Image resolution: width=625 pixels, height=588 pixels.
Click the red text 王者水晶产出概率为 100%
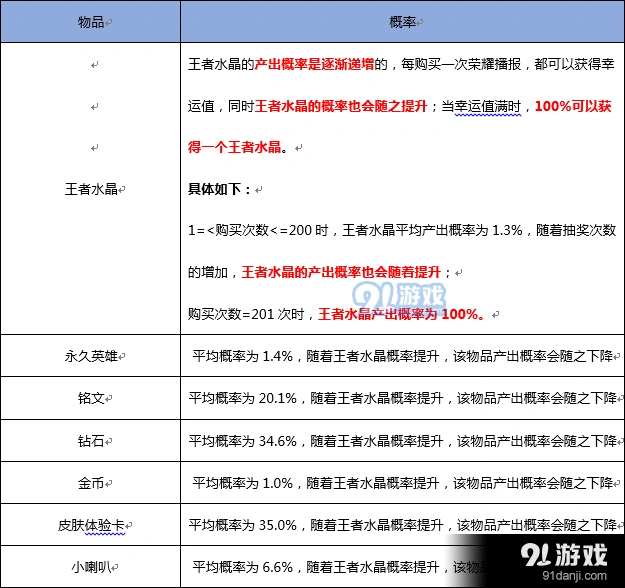point(399,314)
